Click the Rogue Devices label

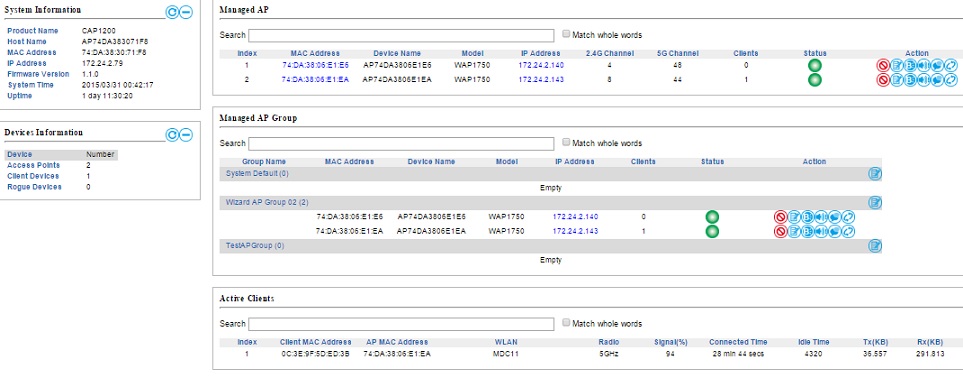[x=34, y=187]
